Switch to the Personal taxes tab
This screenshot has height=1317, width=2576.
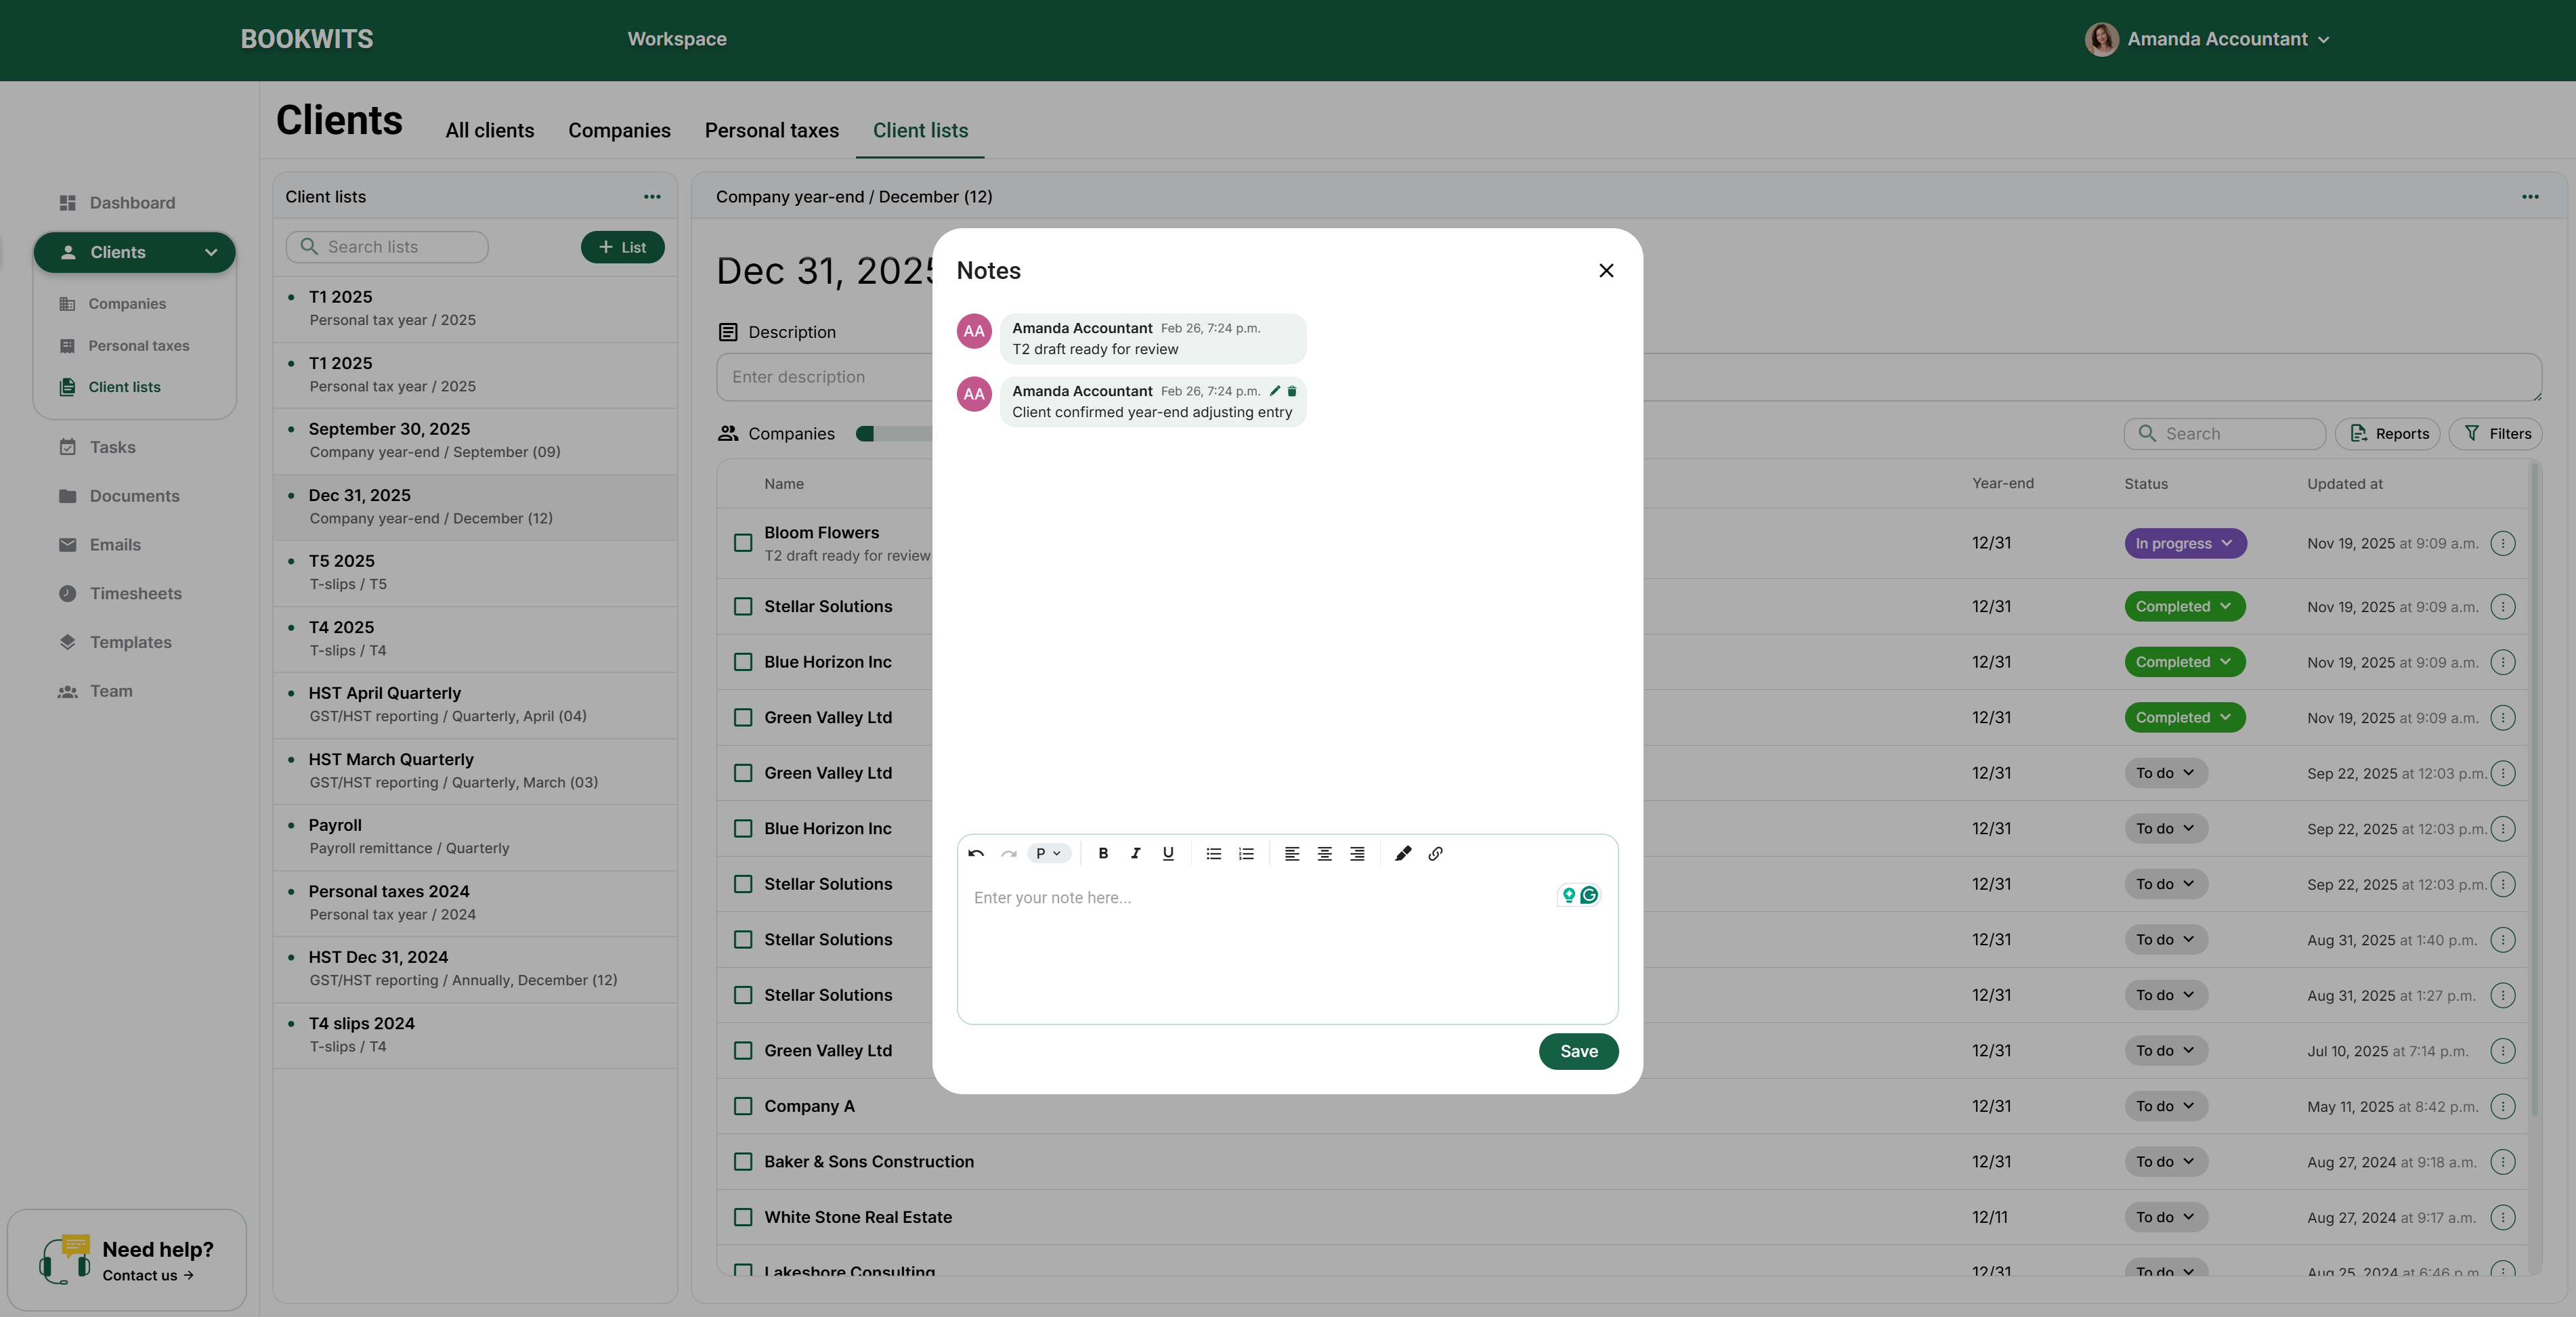pyautogui.click(x=771, y=130)
